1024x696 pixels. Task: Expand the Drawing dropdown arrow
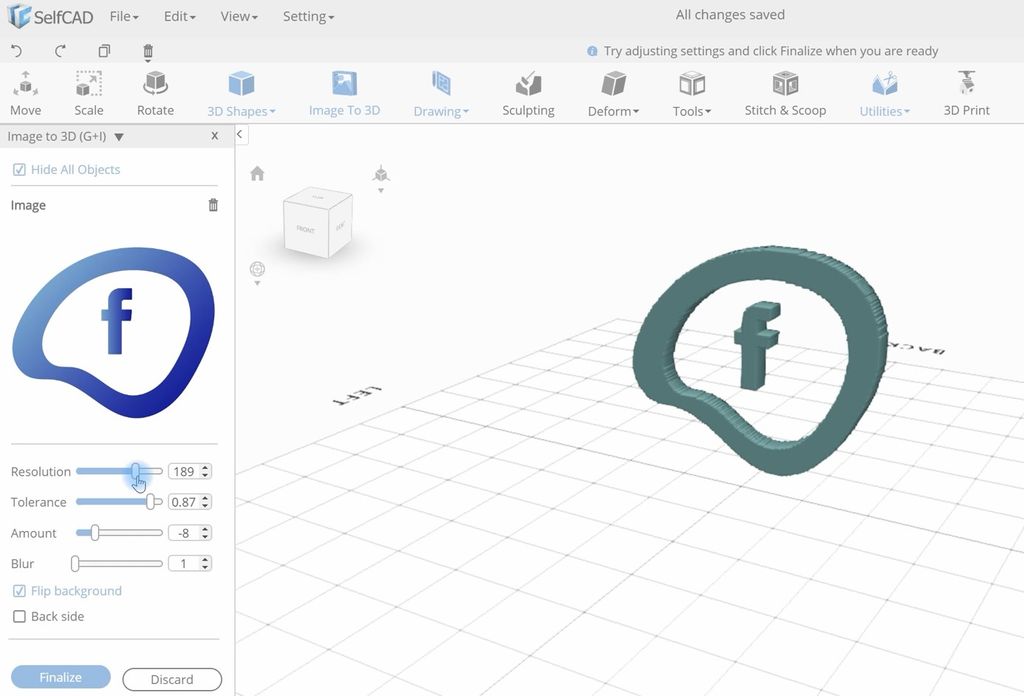point(466,112)
